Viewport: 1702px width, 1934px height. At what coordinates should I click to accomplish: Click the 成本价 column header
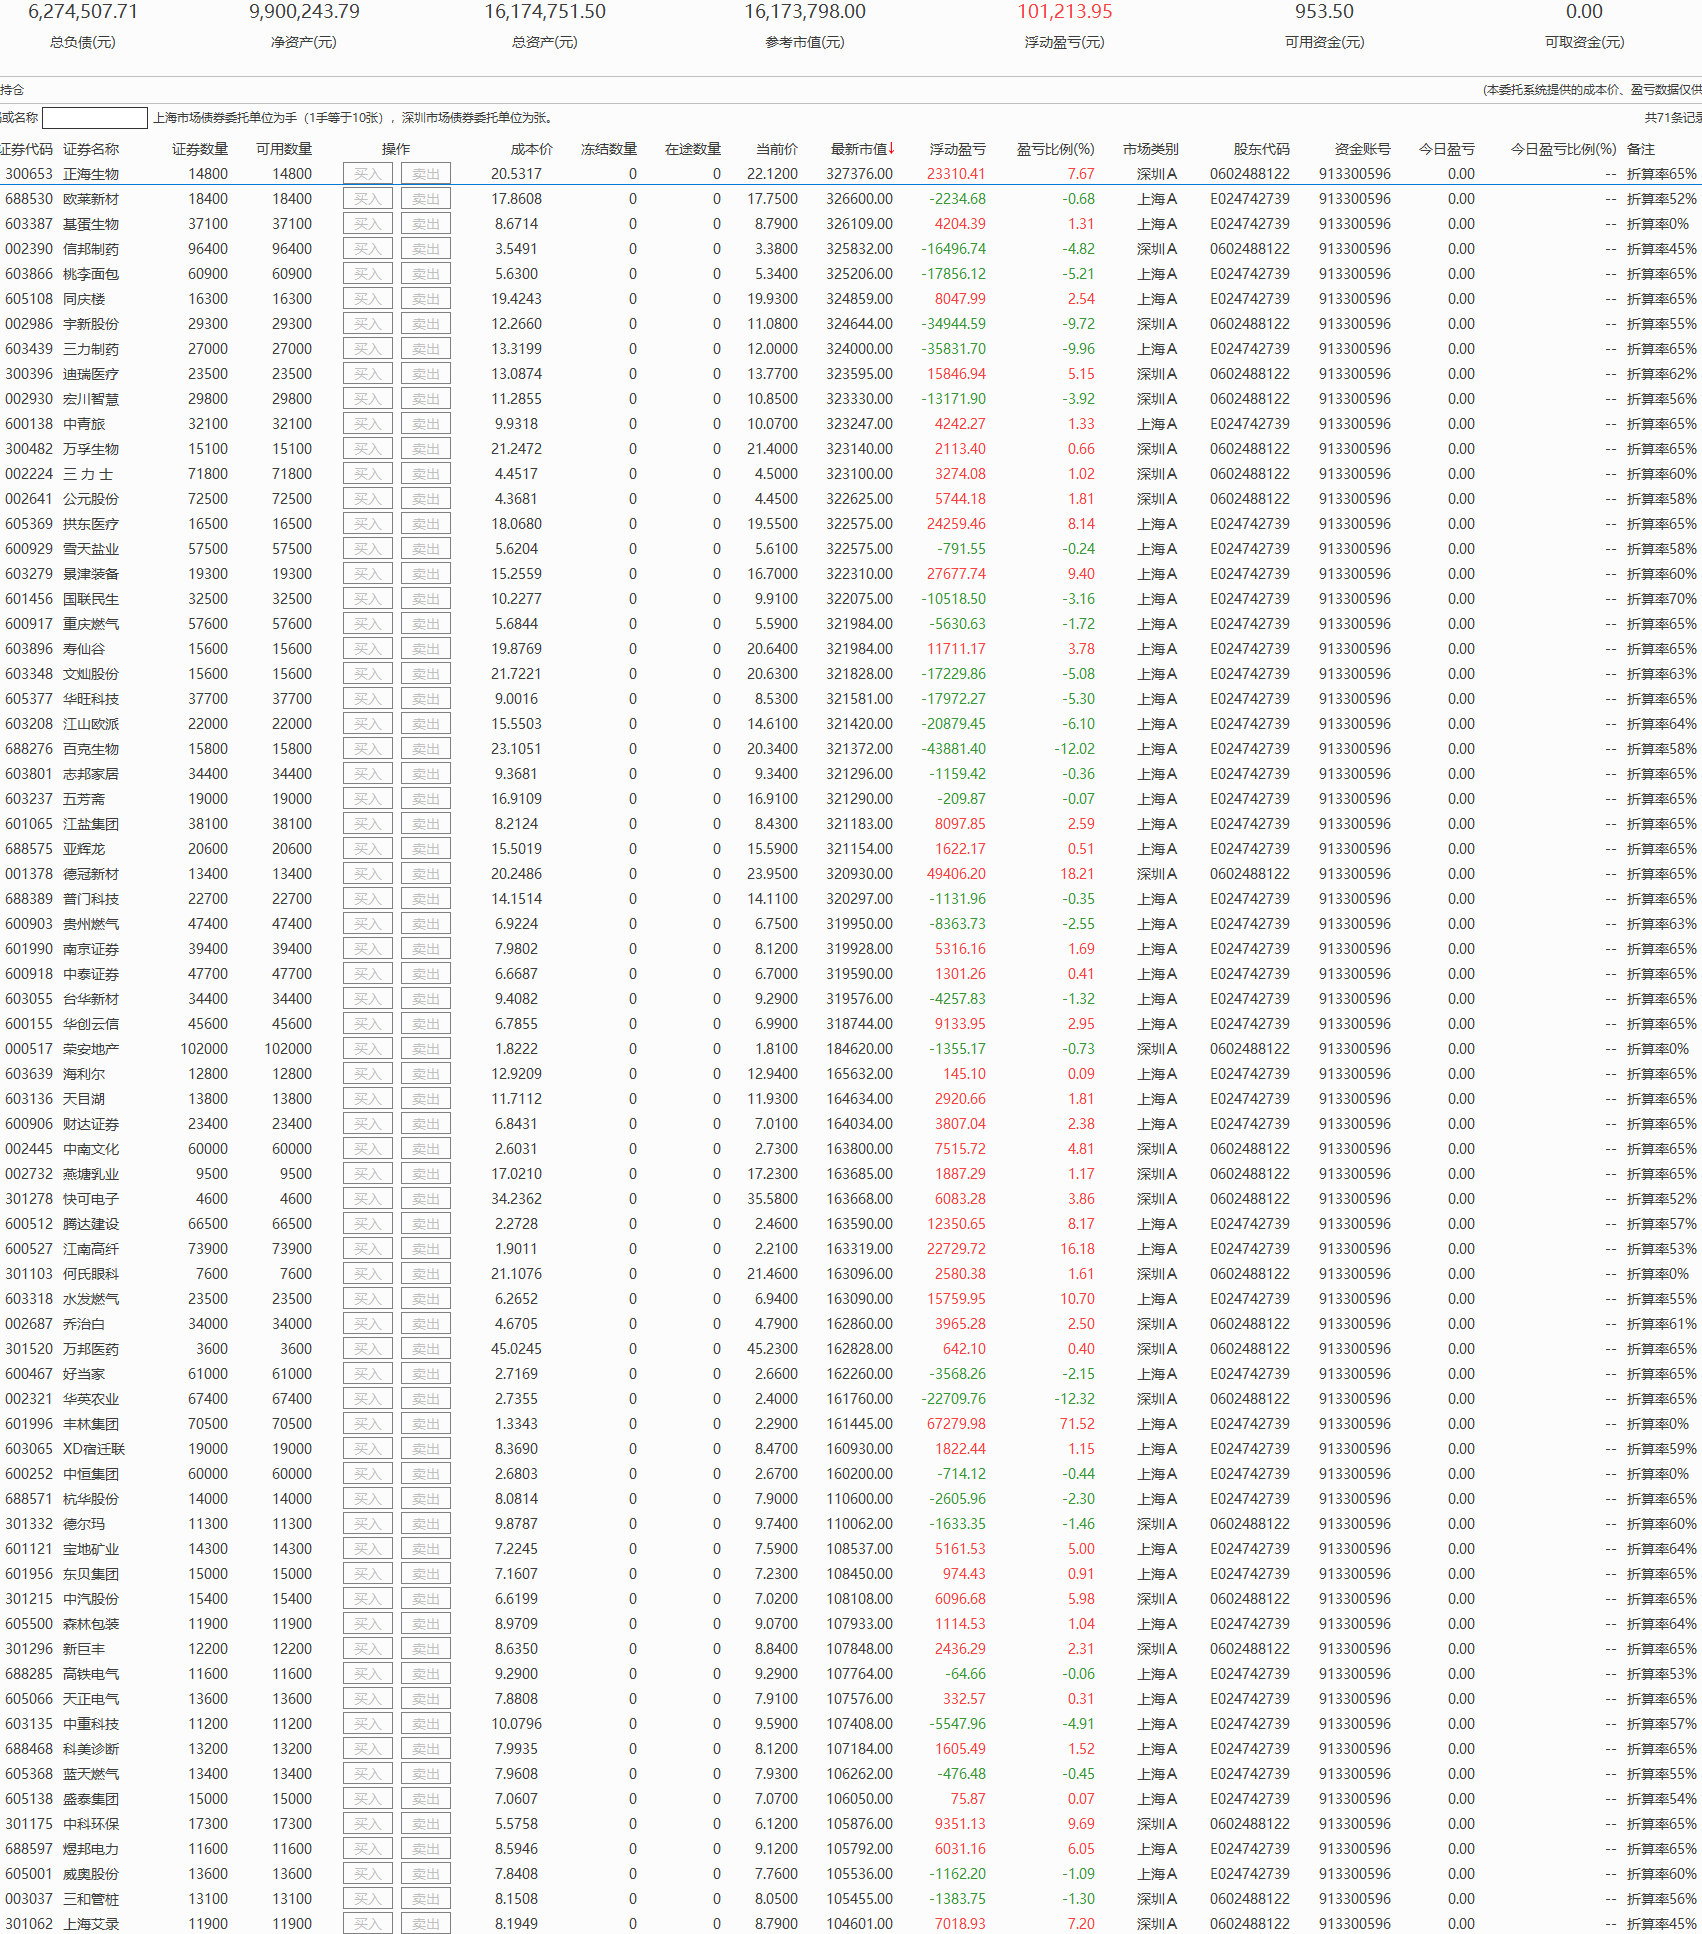(x=532, y=149)
